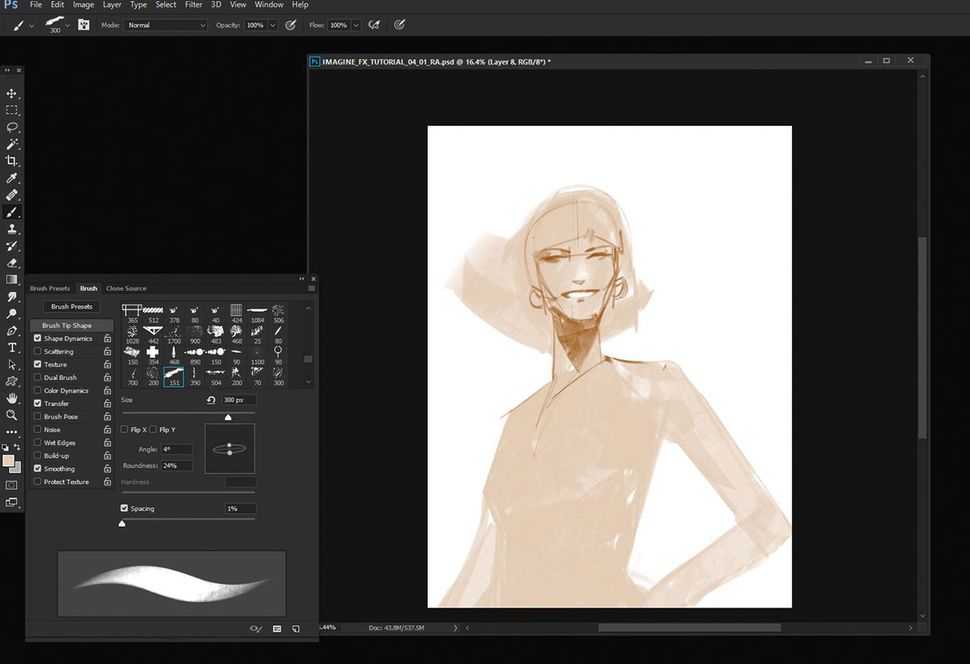Switch to the Brush Presets tab

click(49, 288)
